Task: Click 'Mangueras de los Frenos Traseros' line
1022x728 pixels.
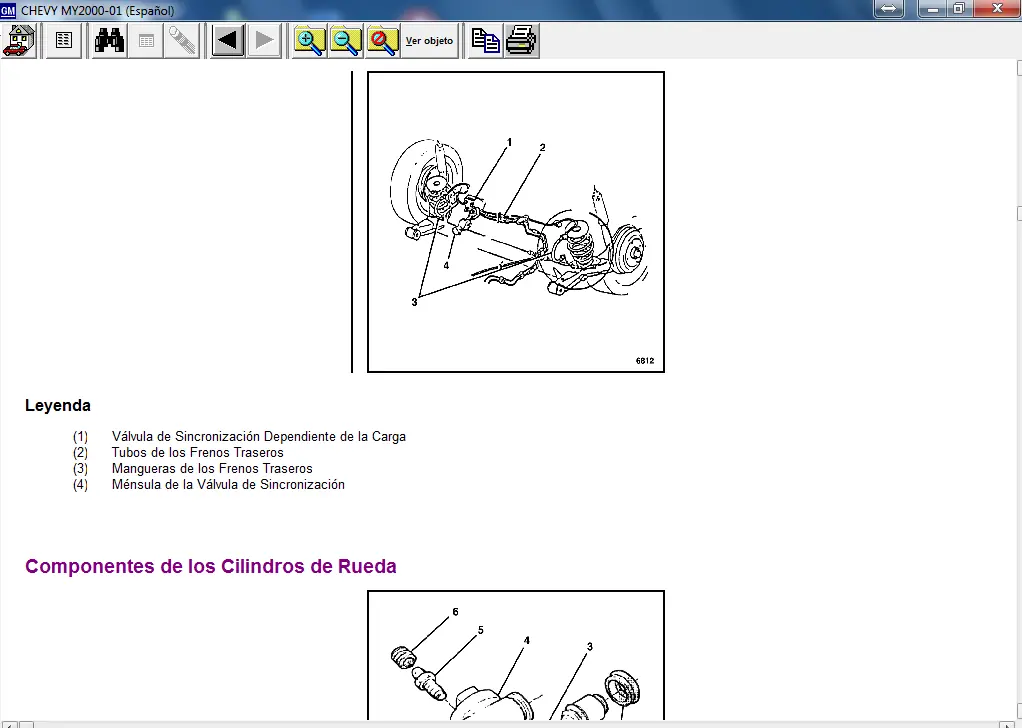Action: coord(212,469)
